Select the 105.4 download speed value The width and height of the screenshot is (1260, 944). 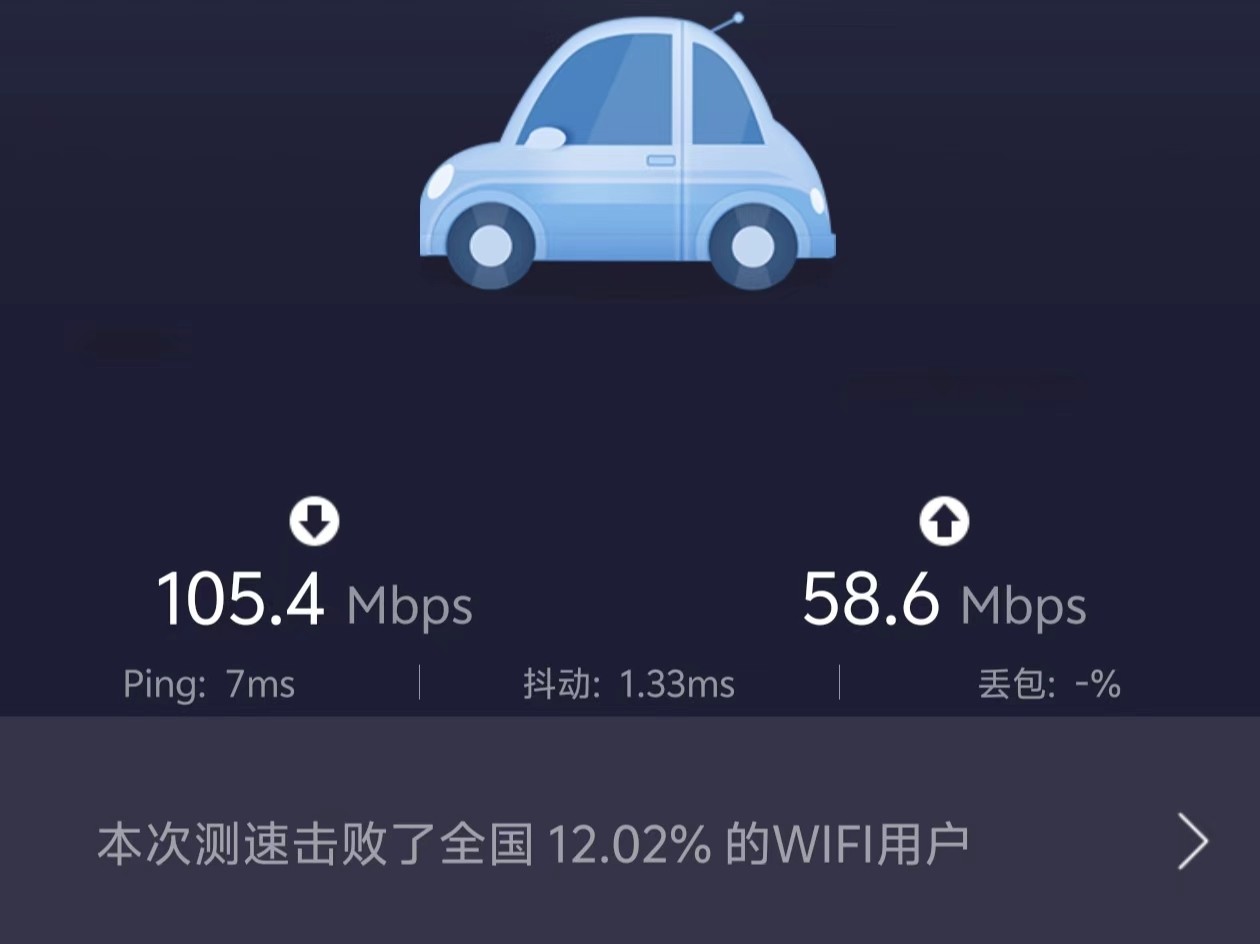click(241, 599)
